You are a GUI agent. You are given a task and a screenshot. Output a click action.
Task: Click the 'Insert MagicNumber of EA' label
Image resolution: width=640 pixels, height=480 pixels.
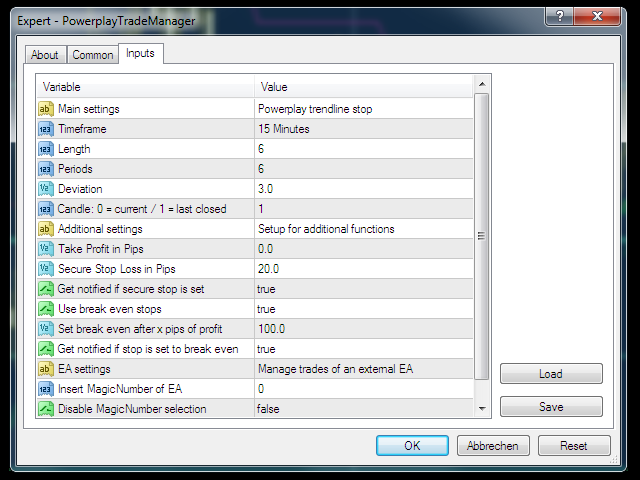coord(120,389)
